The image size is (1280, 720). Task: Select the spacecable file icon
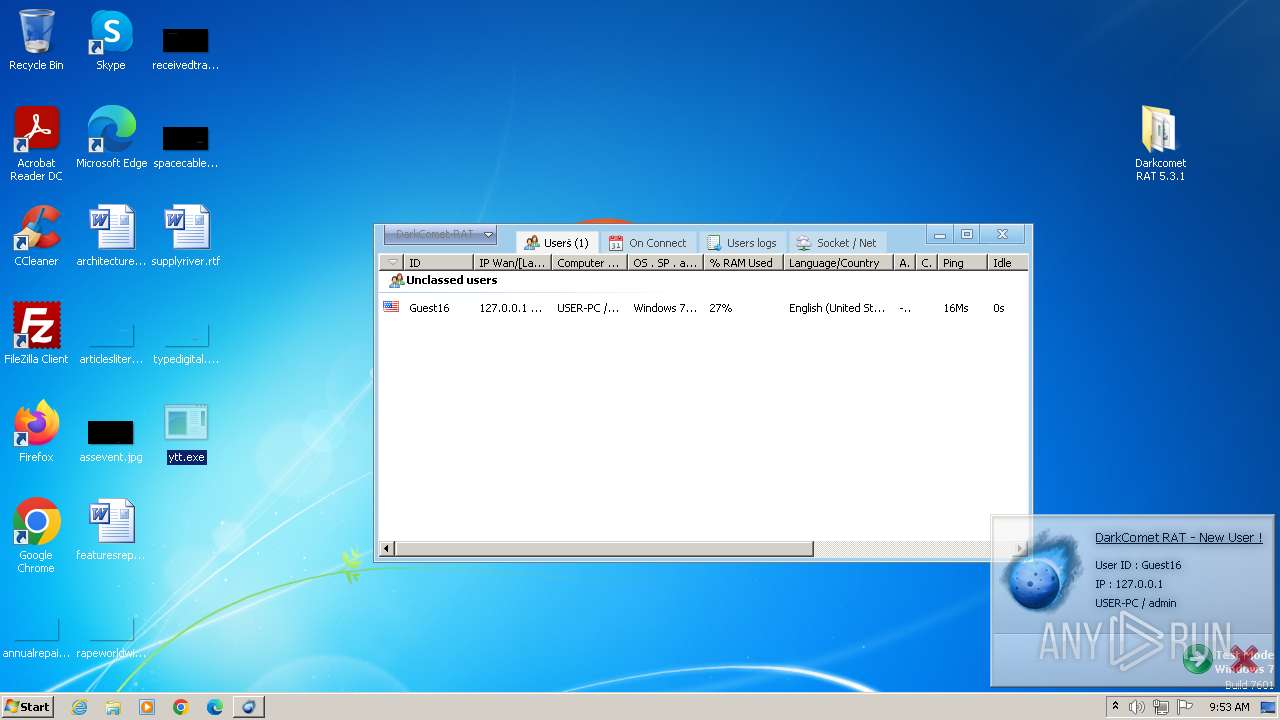[186, 146]
